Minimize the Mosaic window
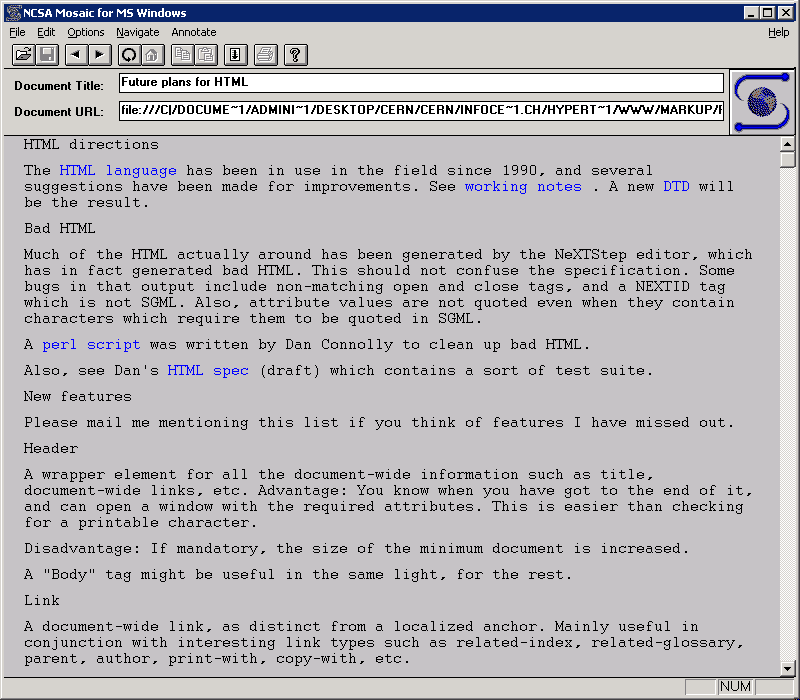This screenshot has width=800, height=700. click(x=751, y=13)
